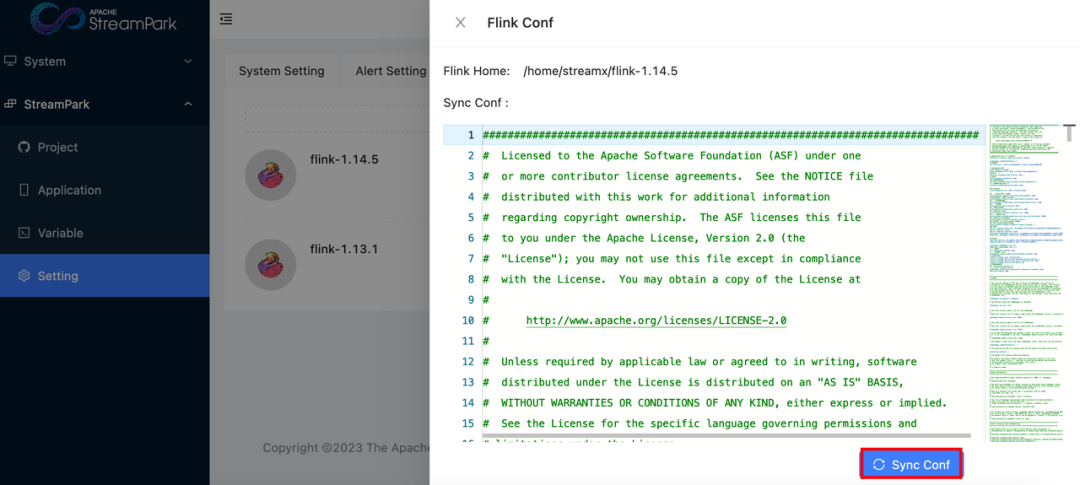Collapse the StreamPark menu chevron
1080x485 pixels.
coord(188,104)
